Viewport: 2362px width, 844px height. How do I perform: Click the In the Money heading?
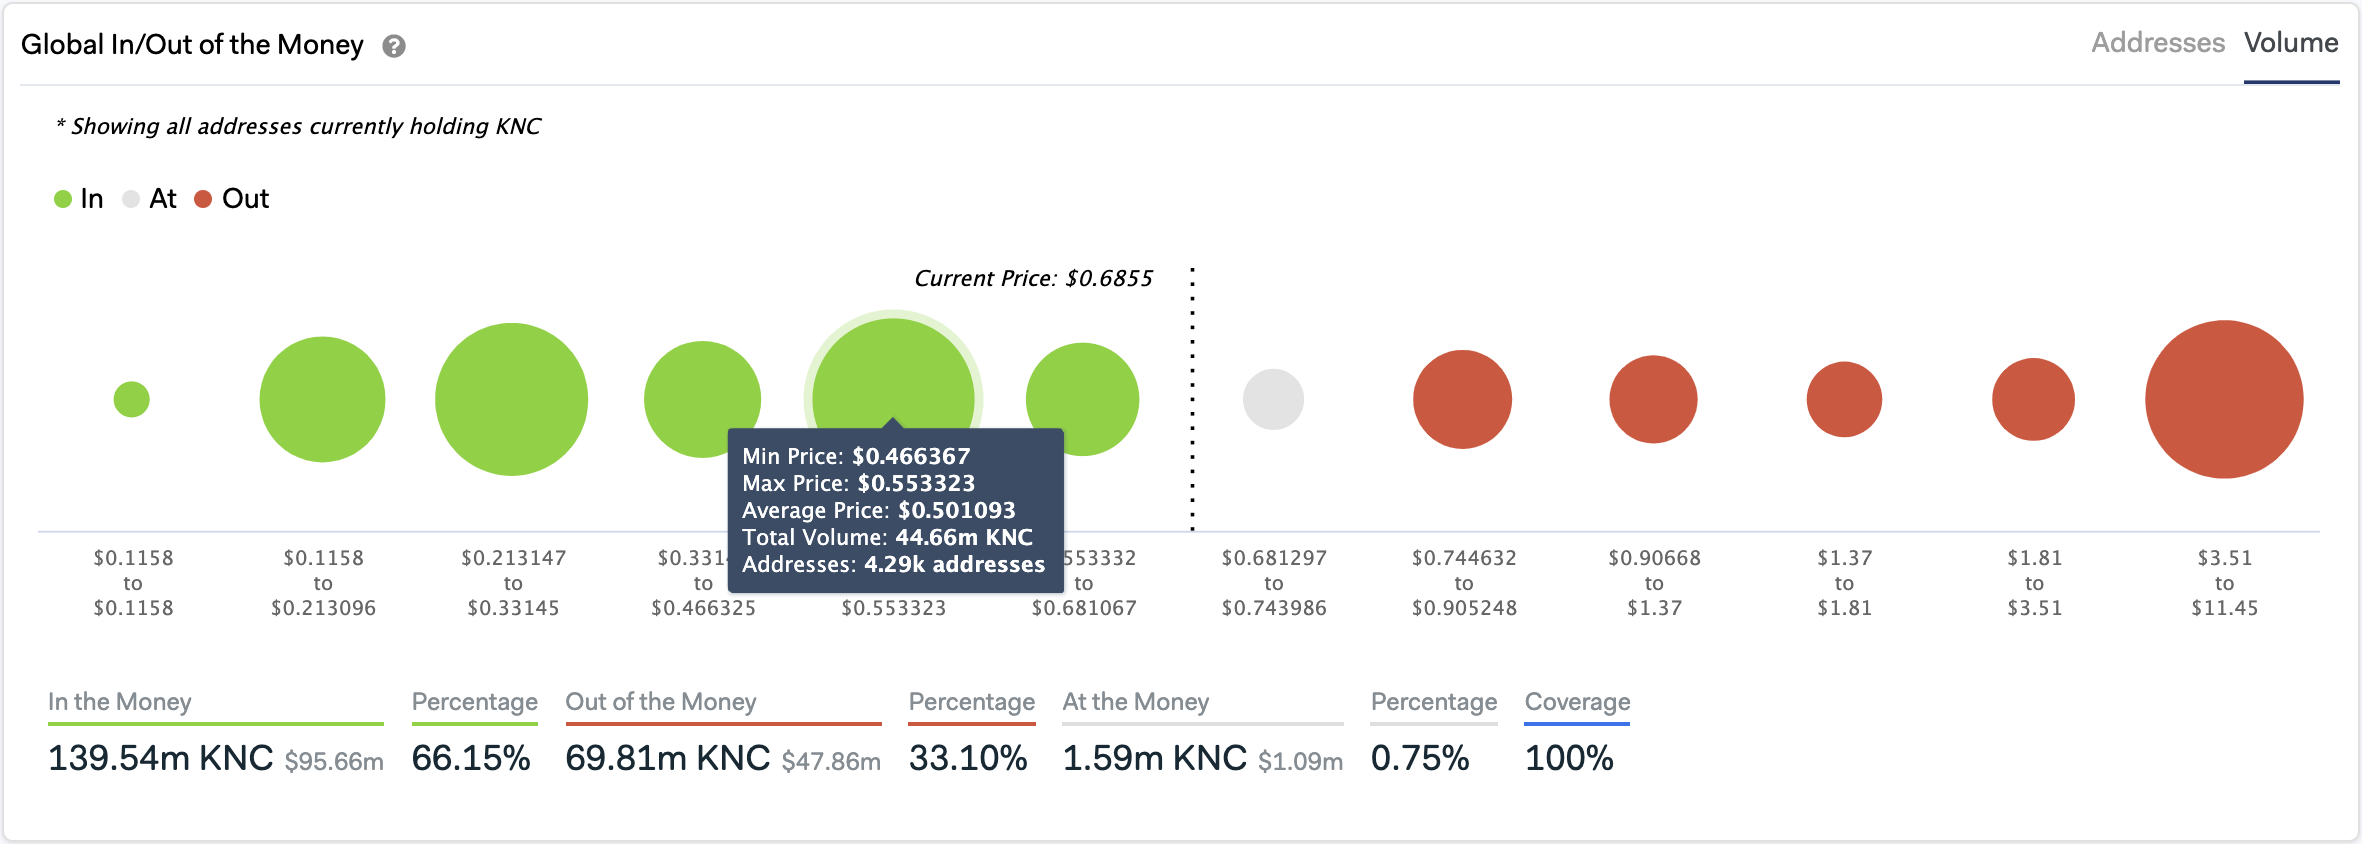coord(120,702)
